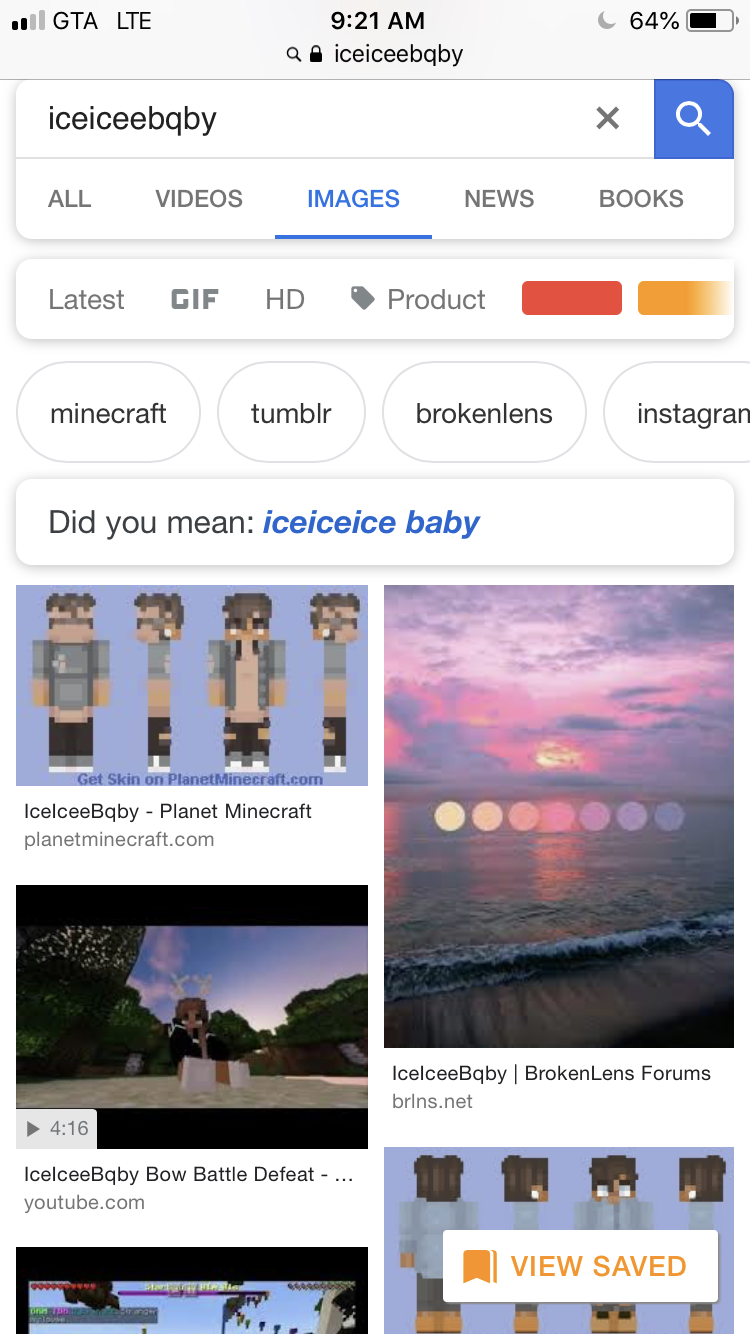
Task: Tap the lock icon in address bar
Action: pos(316,54)
